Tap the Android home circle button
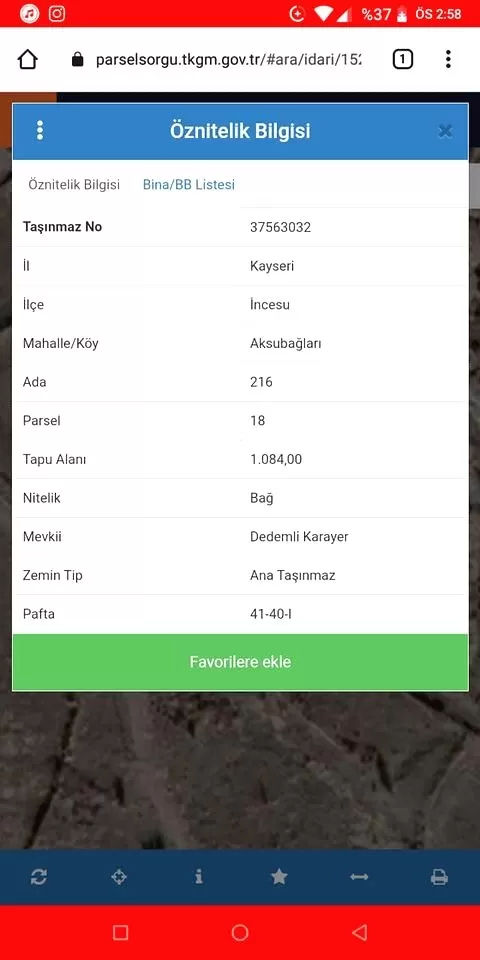480x960 pixels. [240, 932]
